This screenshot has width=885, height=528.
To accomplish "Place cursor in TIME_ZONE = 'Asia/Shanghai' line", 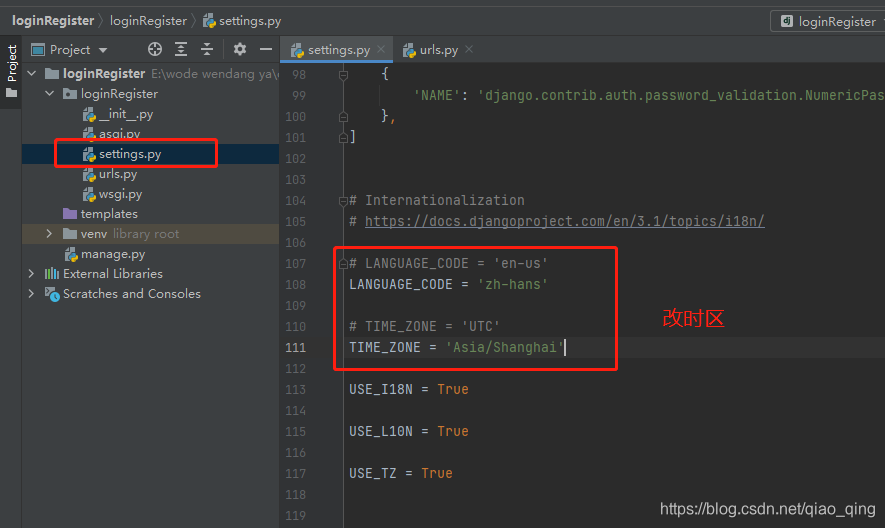I will pyautogui.click(x=456, y=347).
